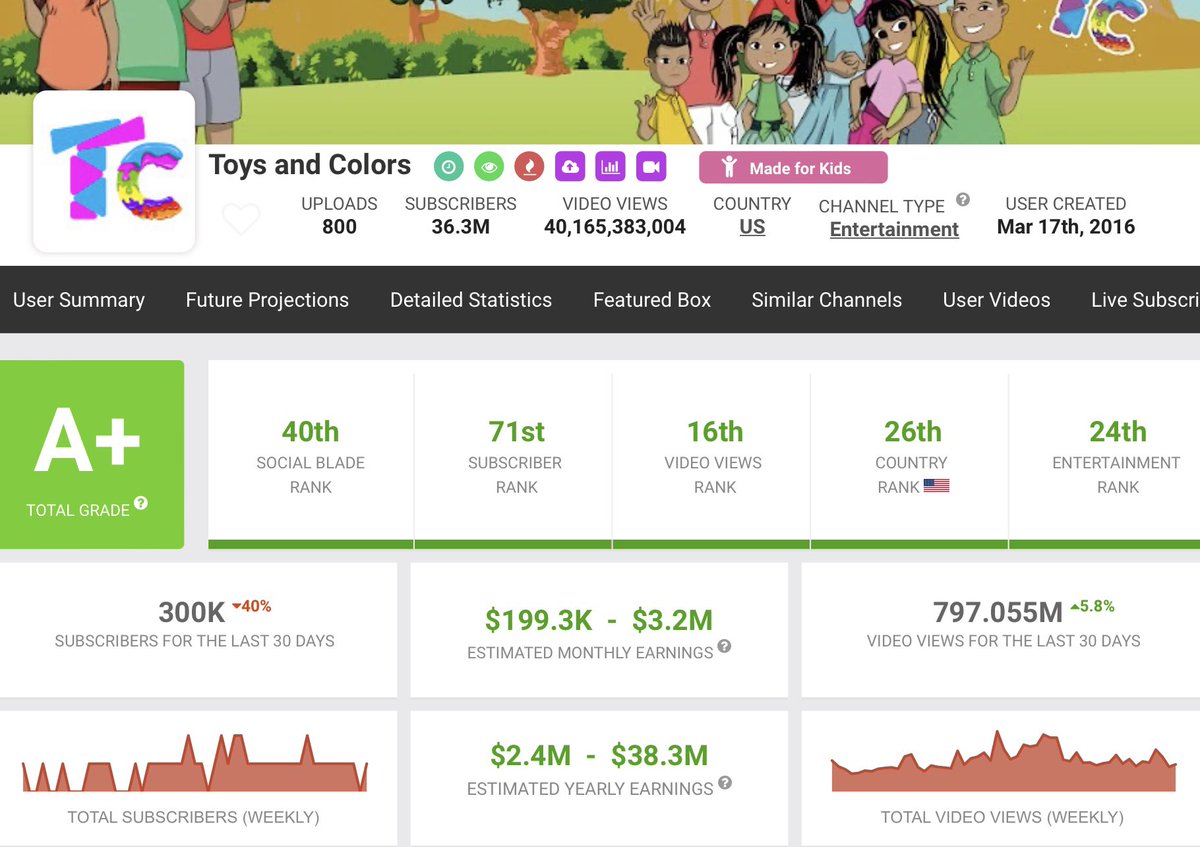Click the Total Video Views weekly chart

pyautogui.click(x=1004, y=762)
